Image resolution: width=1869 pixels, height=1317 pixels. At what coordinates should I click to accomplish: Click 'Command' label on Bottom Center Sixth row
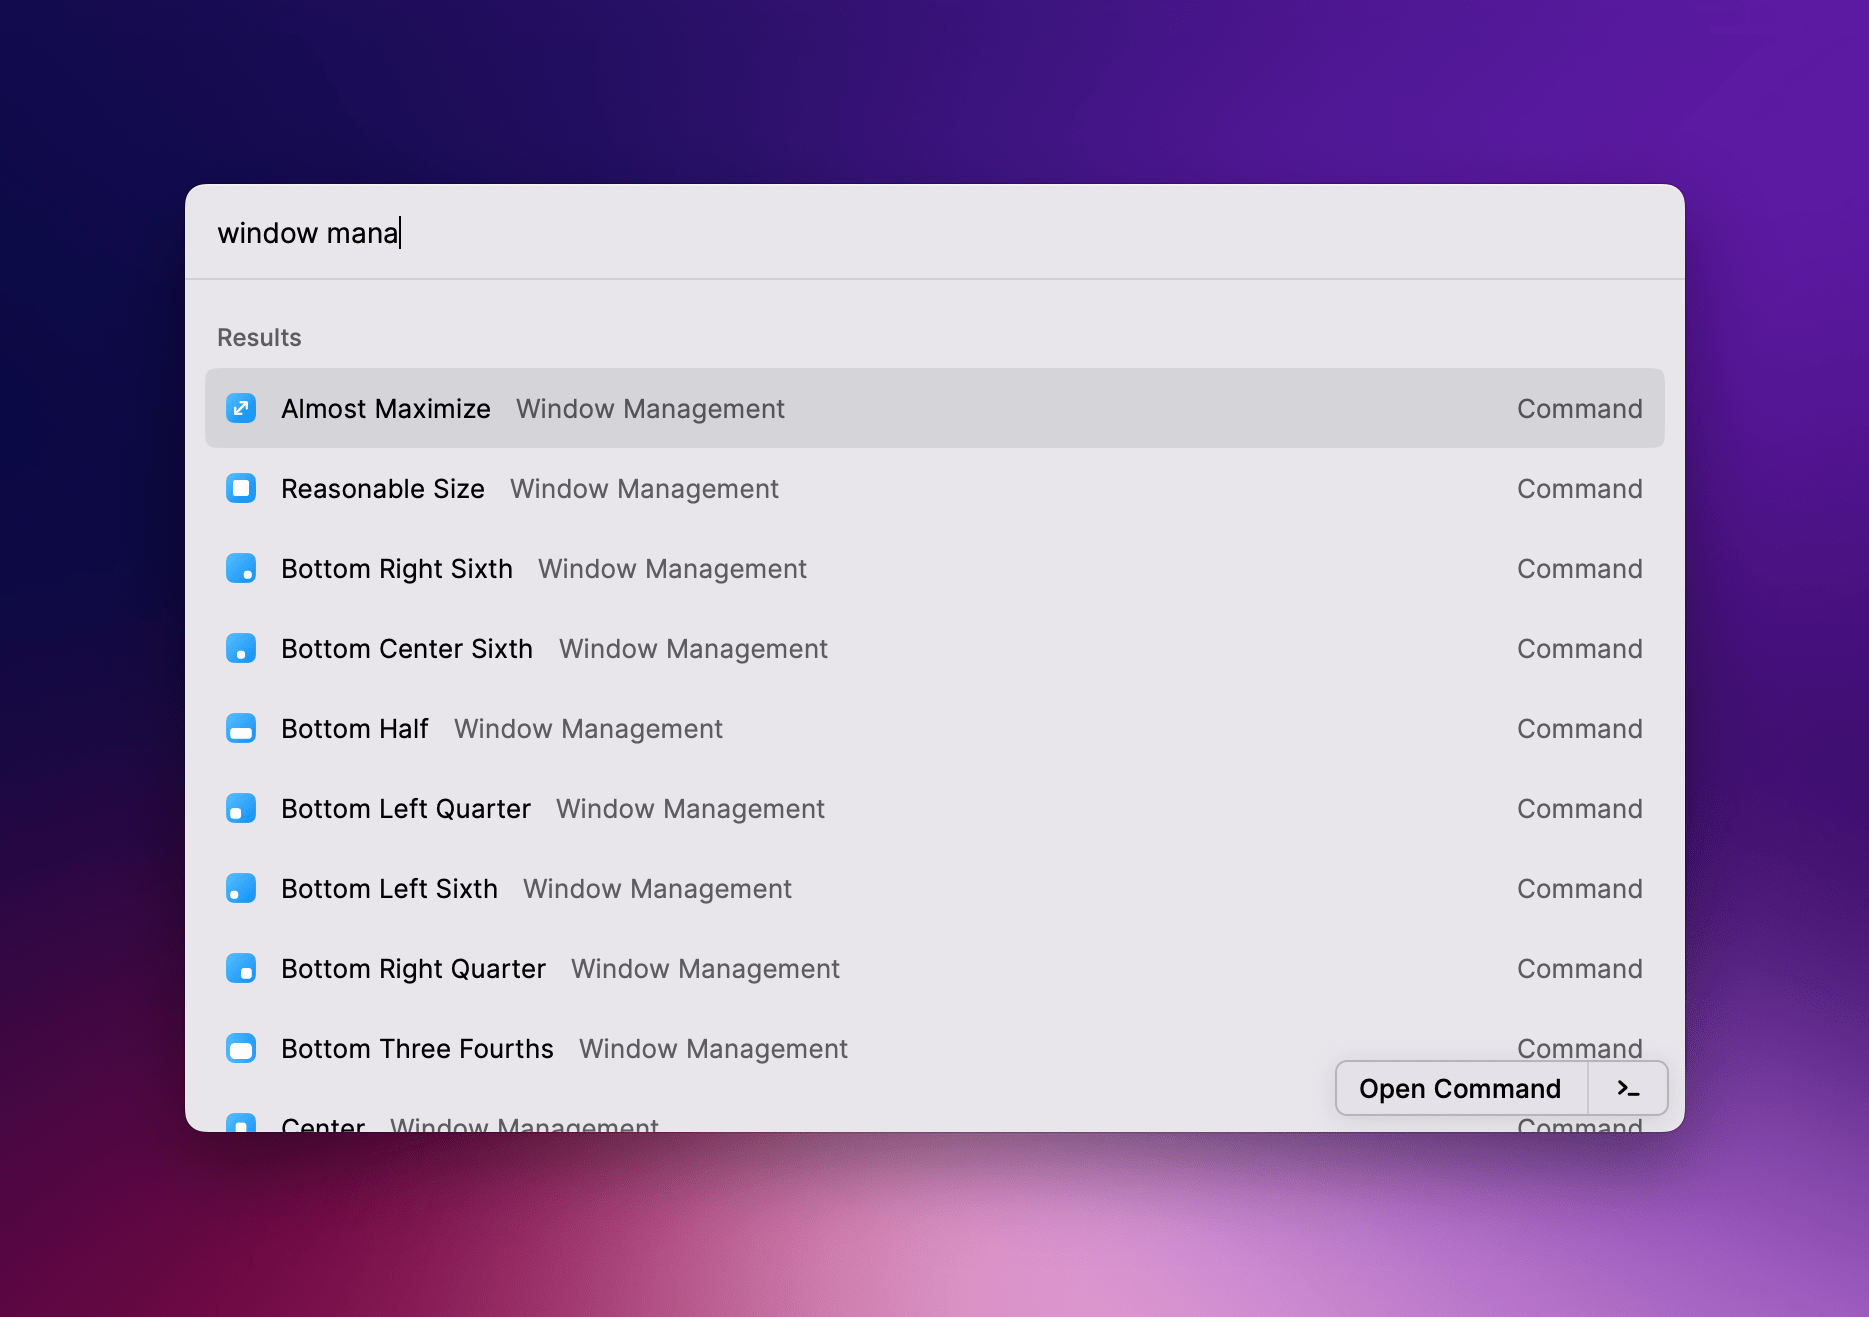click(x=1580, y=649)
